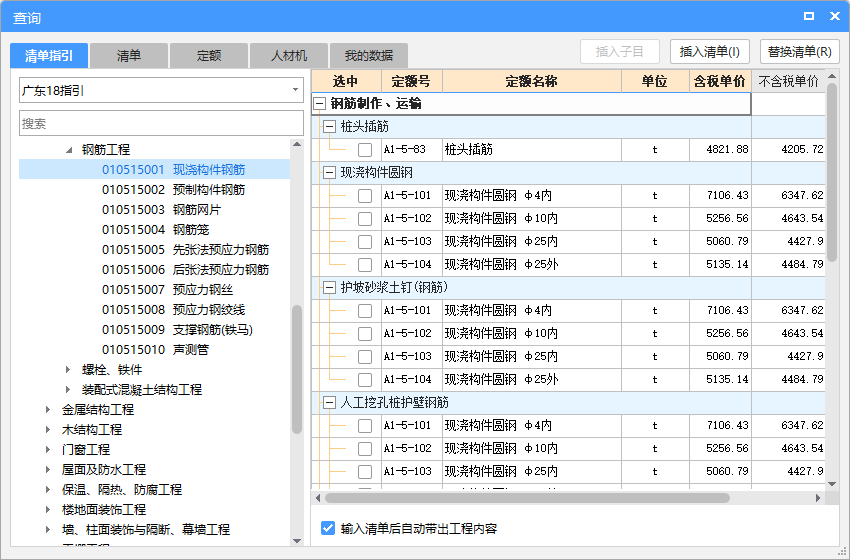850x560 pixels.
Task: Check A1-5-102 under 现浇构件圆钢 group
Action: [365, 218]
